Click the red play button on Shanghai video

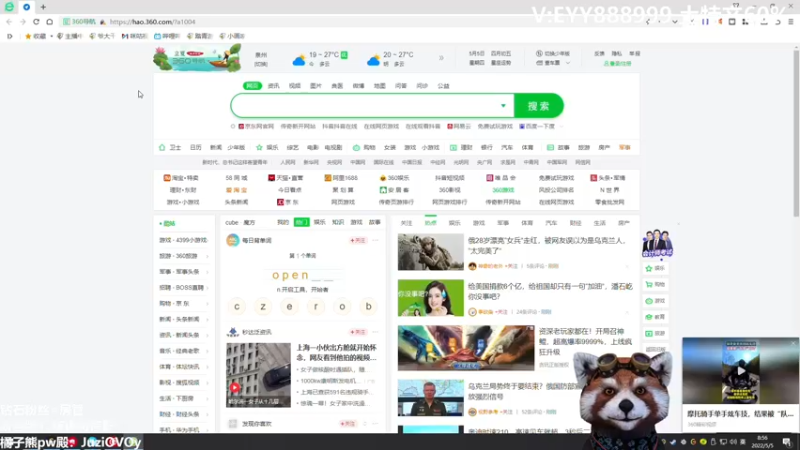(235, 387)
